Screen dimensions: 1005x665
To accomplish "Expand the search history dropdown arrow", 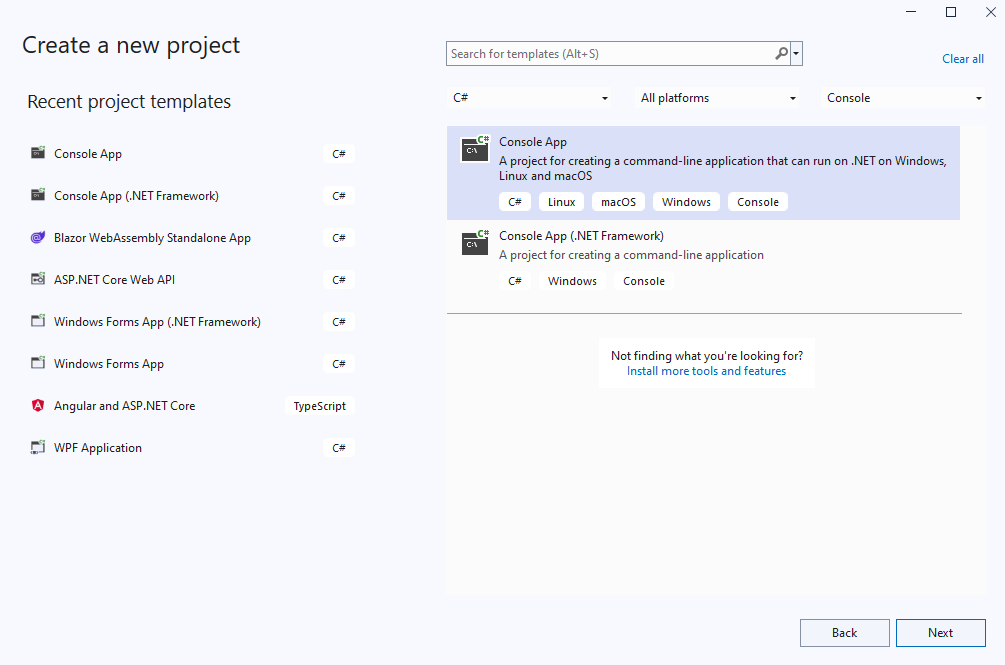I will (796, 54).
